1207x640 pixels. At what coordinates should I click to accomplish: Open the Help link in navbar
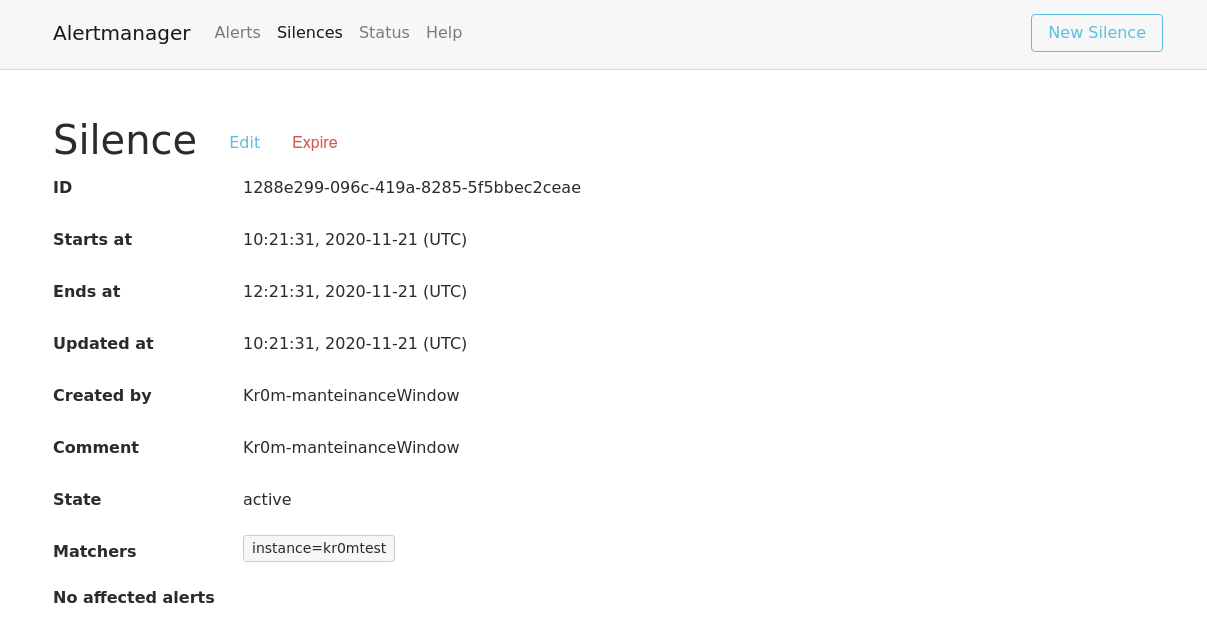[444, 33]
